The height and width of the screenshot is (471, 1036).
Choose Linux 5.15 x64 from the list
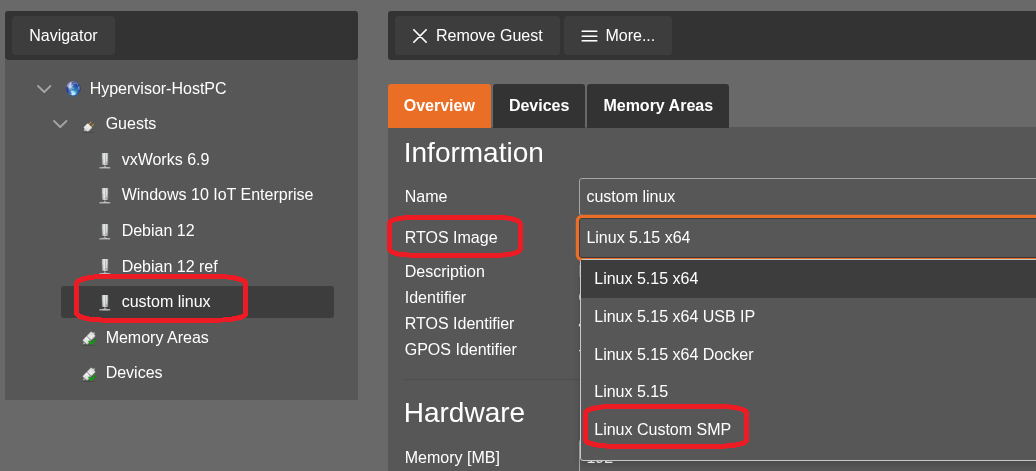(808, 279)
